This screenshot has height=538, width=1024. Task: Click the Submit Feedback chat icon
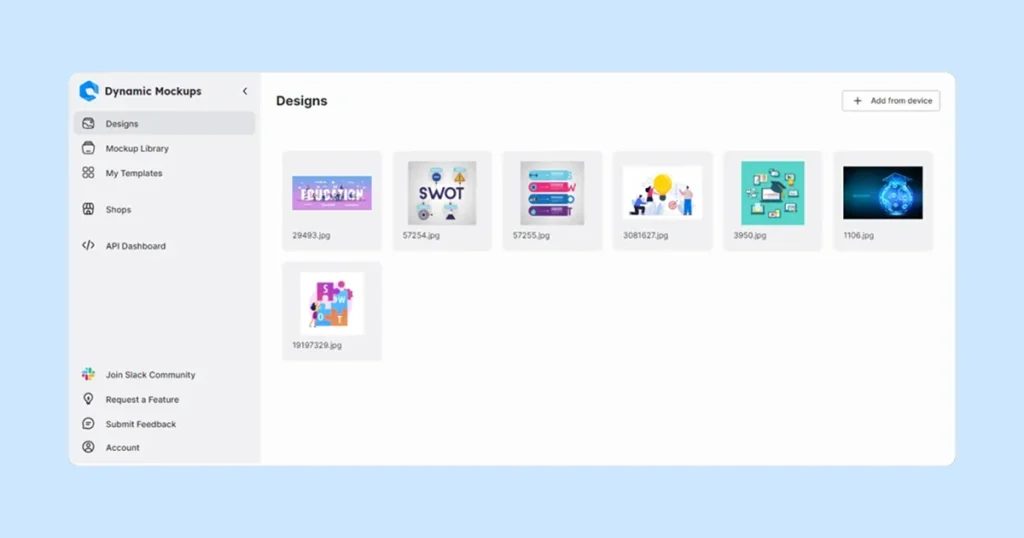pyautogui.click(x=88, y=424)
